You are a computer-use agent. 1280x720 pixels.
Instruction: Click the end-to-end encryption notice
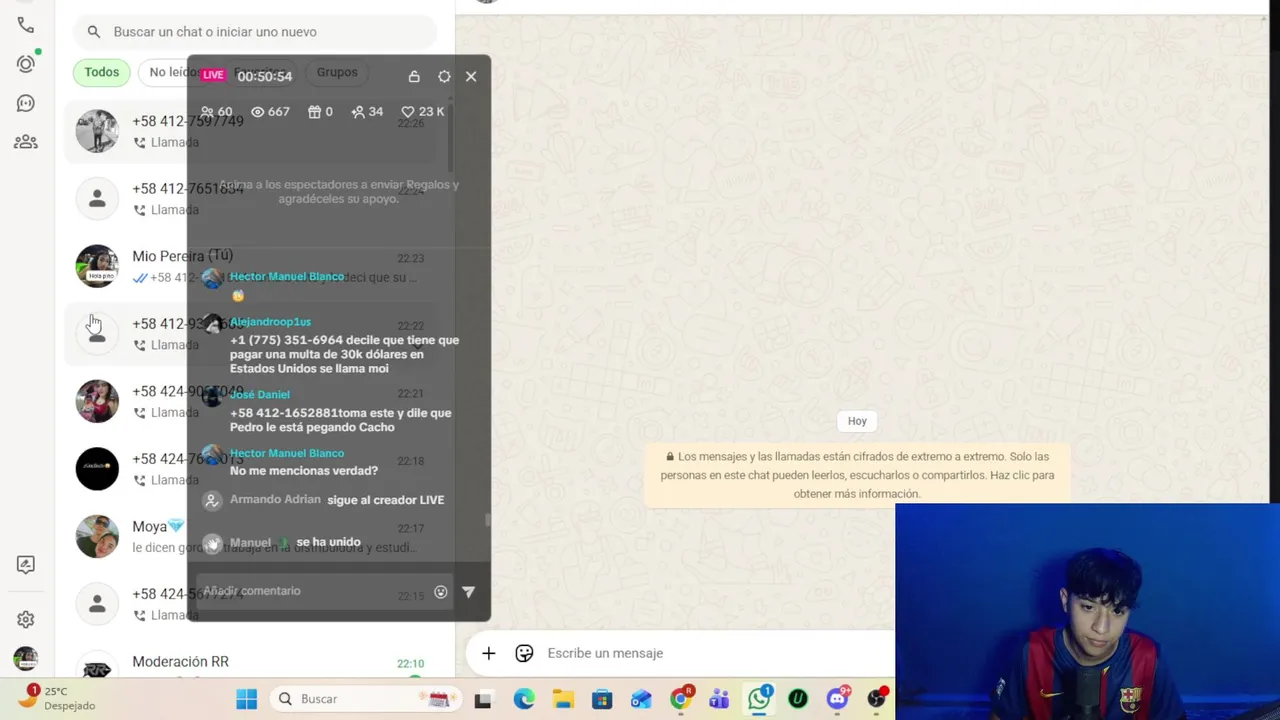click(857, 474)
